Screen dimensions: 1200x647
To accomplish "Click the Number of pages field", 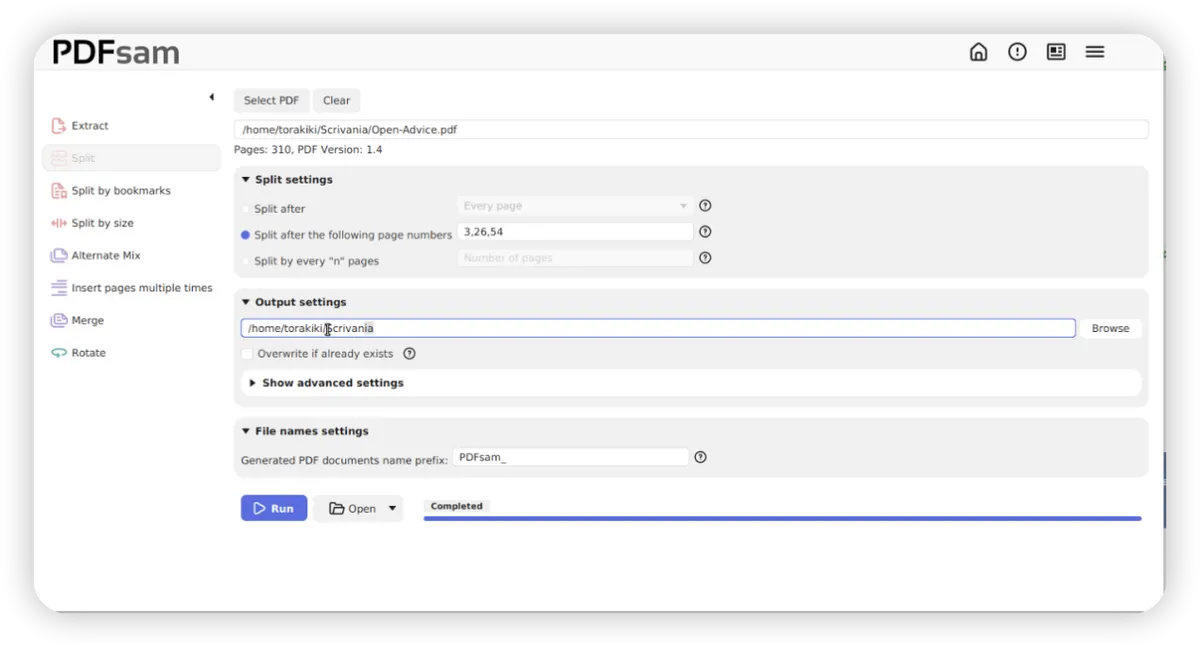I will 575,258.
